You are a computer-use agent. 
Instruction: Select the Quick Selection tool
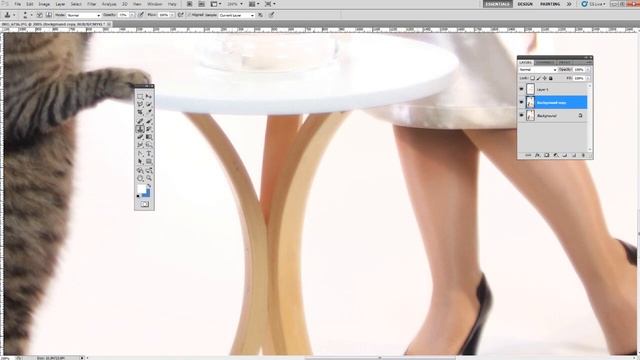point(149,104)
